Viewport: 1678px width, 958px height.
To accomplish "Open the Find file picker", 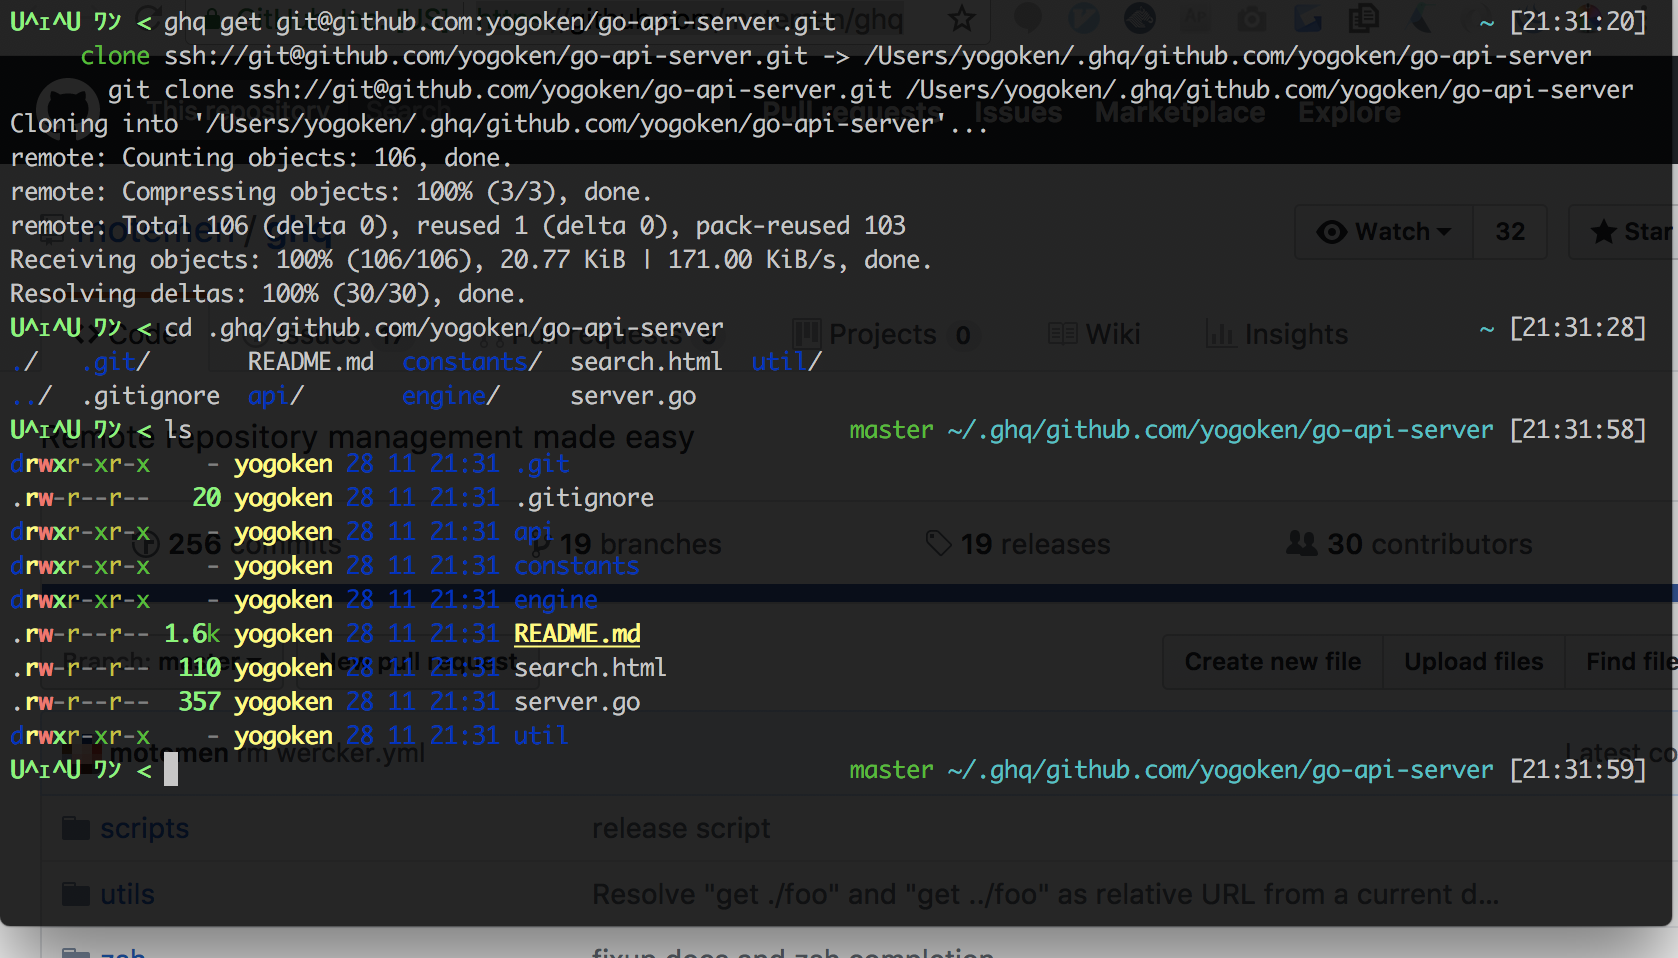I will (x=1630, y=661).
